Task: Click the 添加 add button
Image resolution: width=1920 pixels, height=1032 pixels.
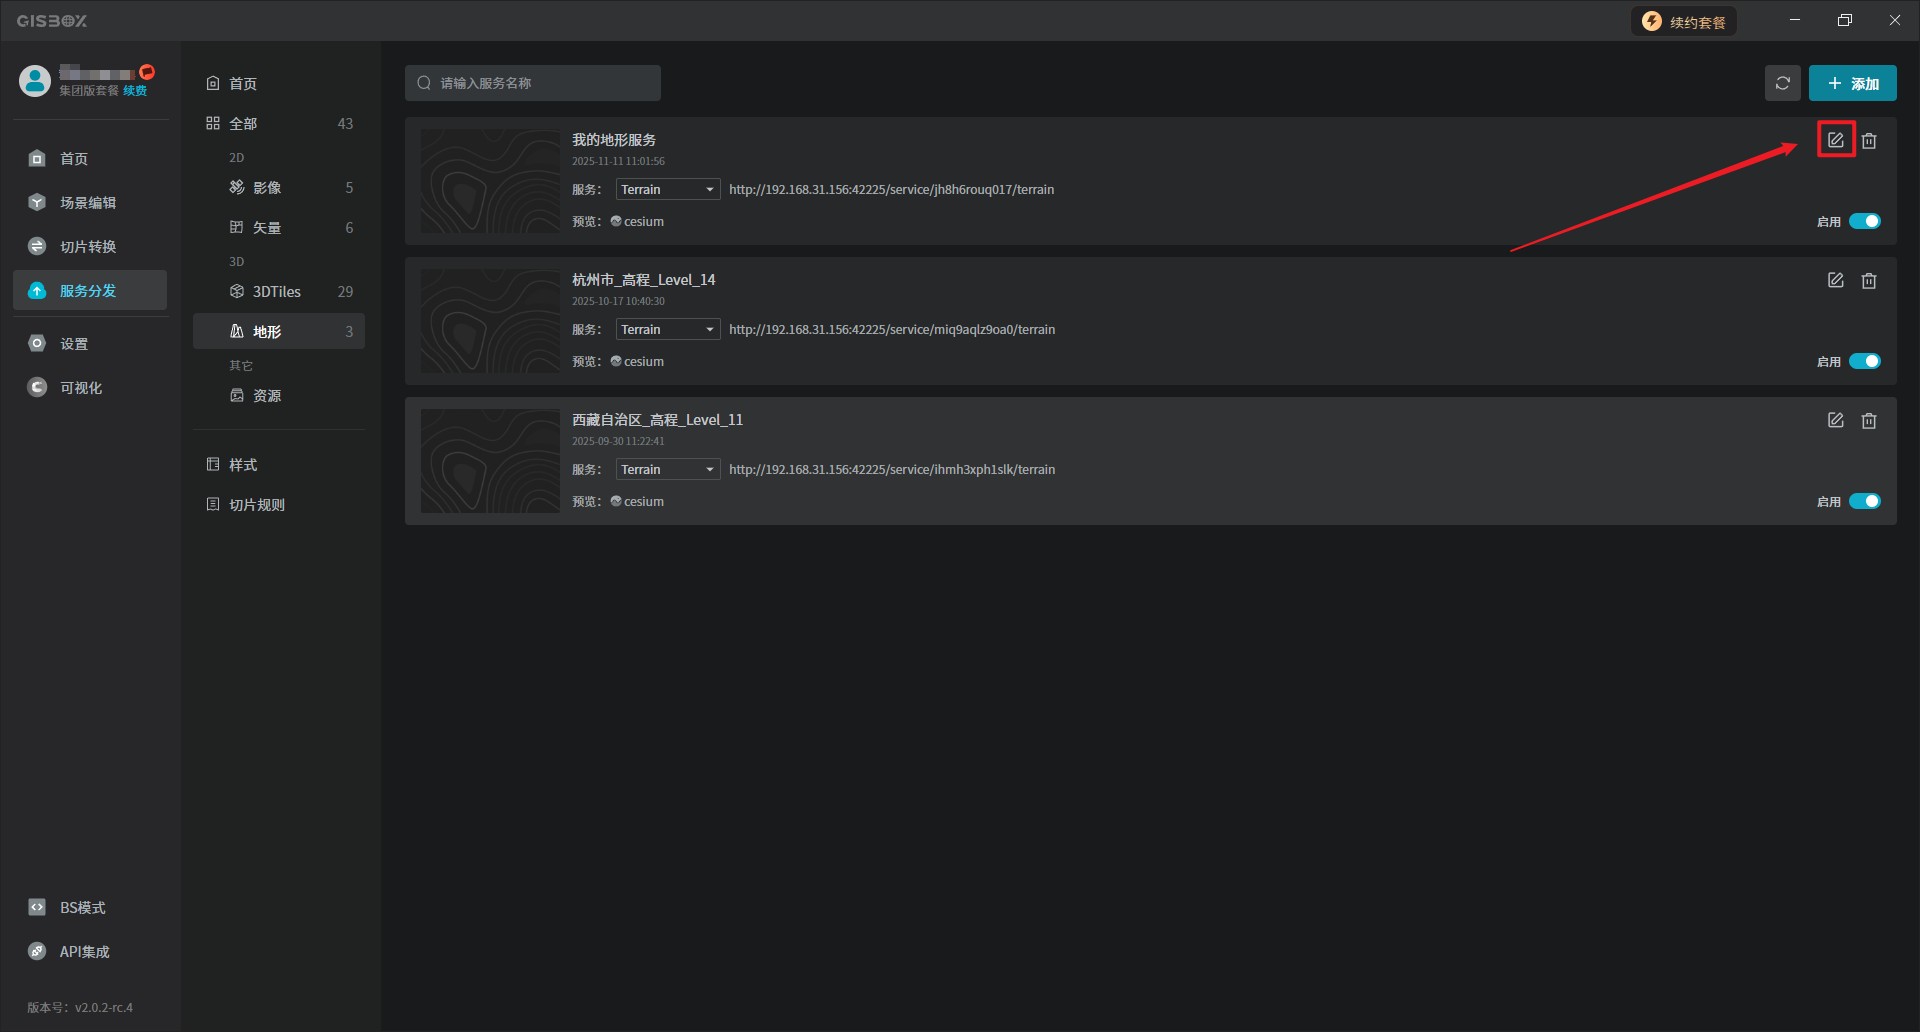Action: click(x=1852, y=84)
